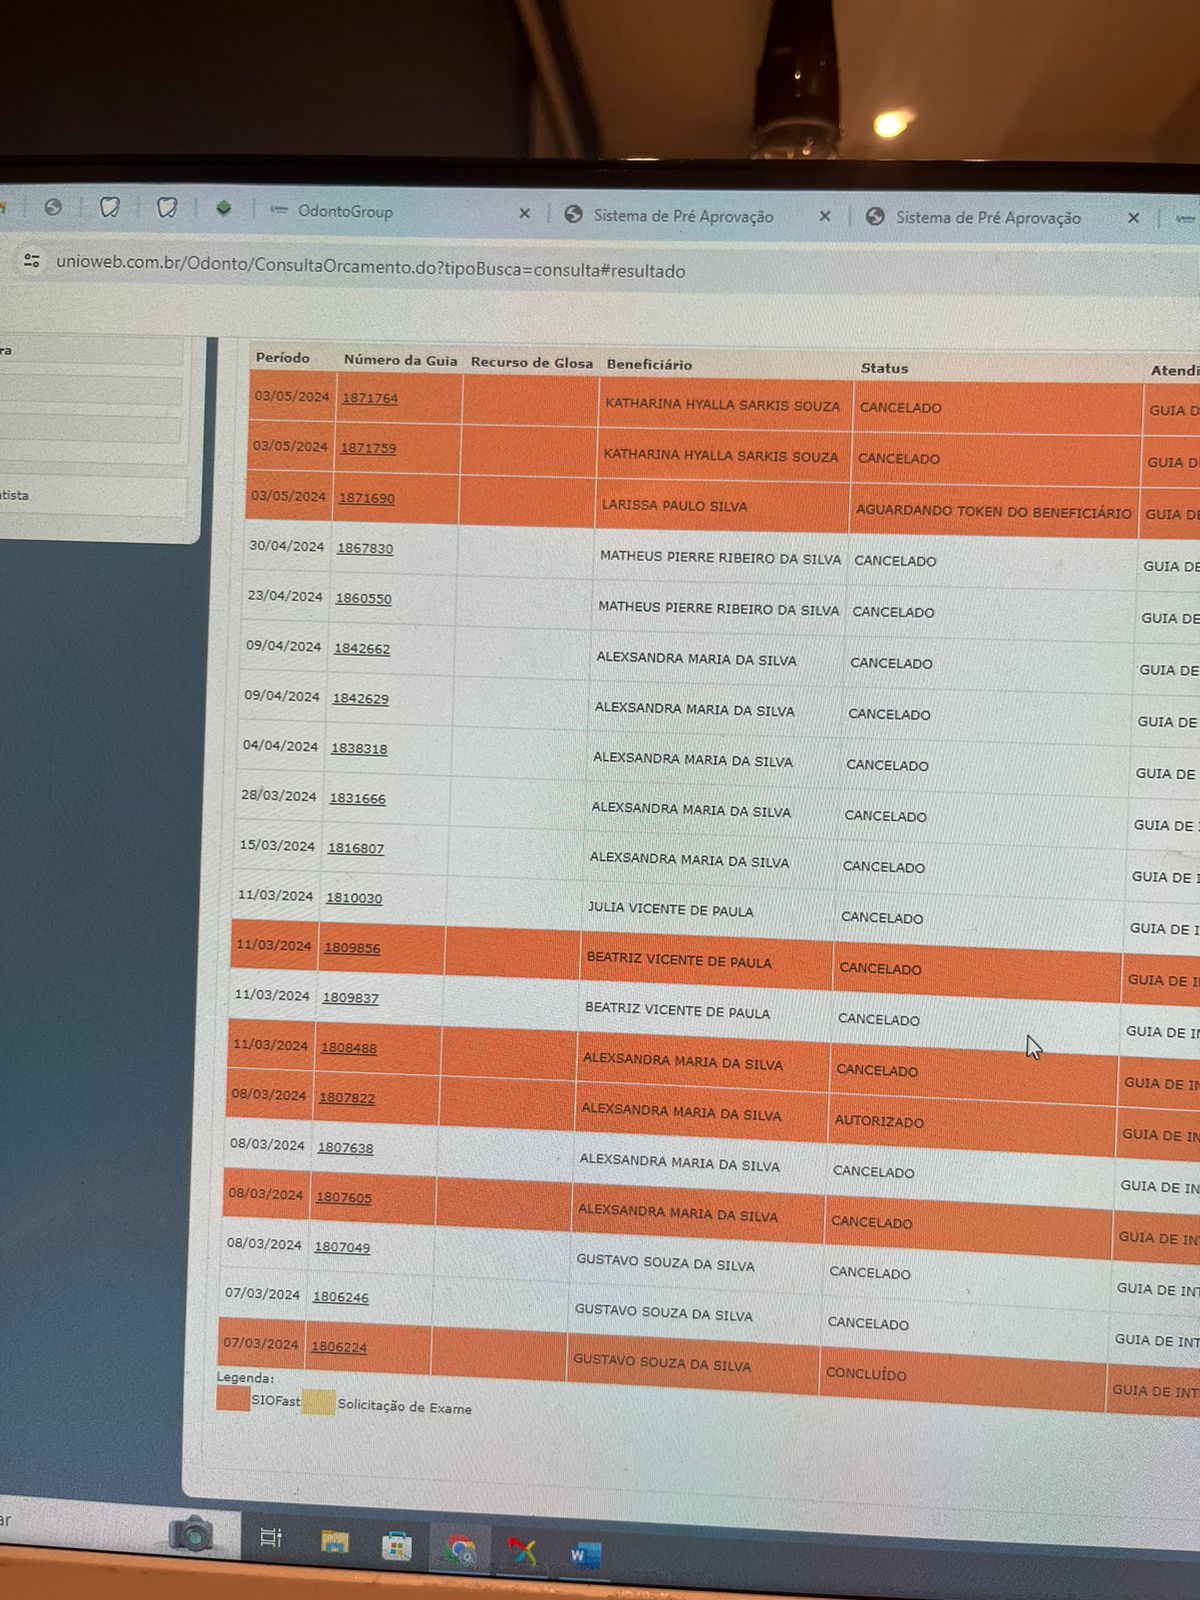The height and width of the screenshot is (1600, 1200).
Task: Open guide number 1860550 link
Action: tap(363, 598)
